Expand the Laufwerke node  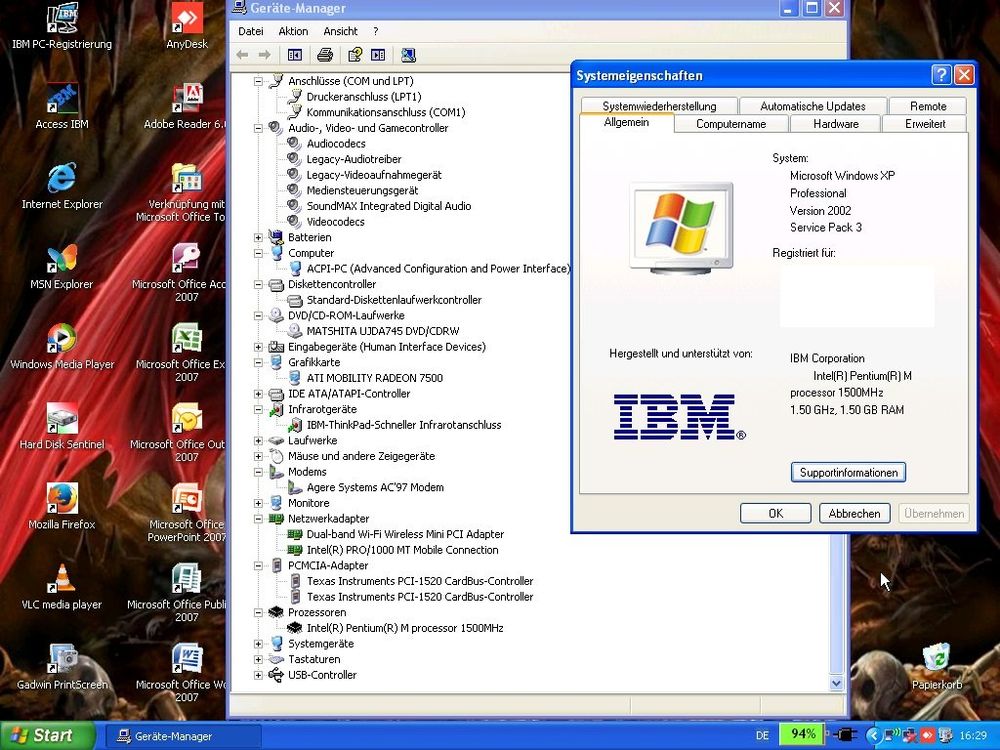click(258, 440)
